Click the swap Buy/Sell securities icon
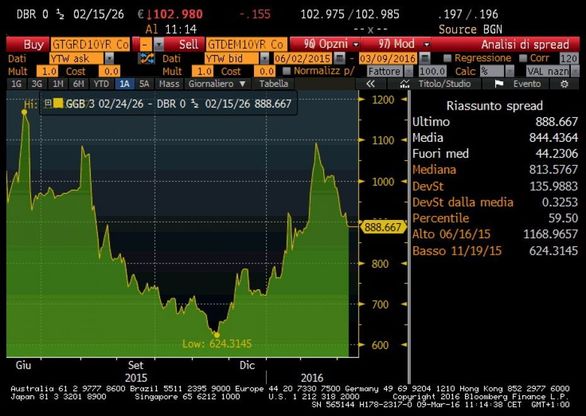This screenshot has width=586, height=416. [x=146, y=58]
